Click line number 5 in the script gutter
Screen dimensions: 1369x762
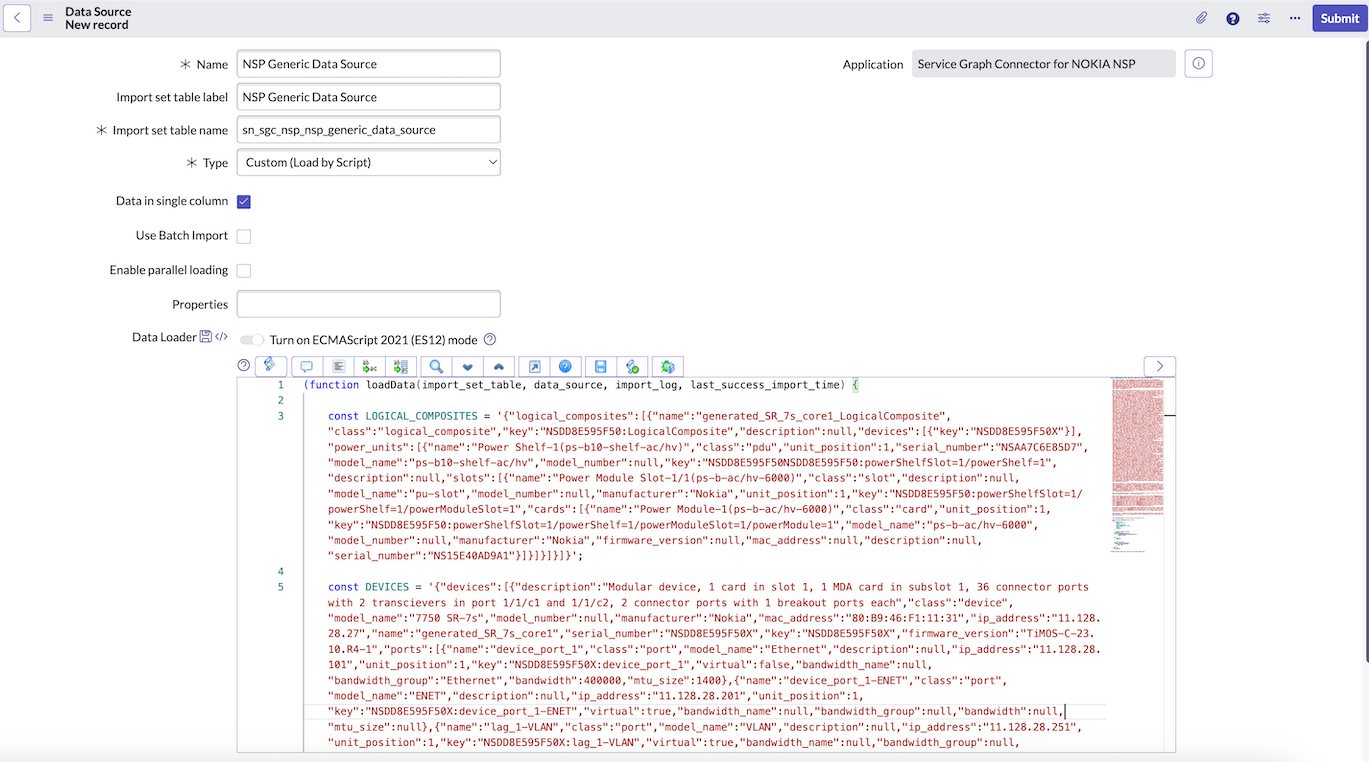pos(281,587)
